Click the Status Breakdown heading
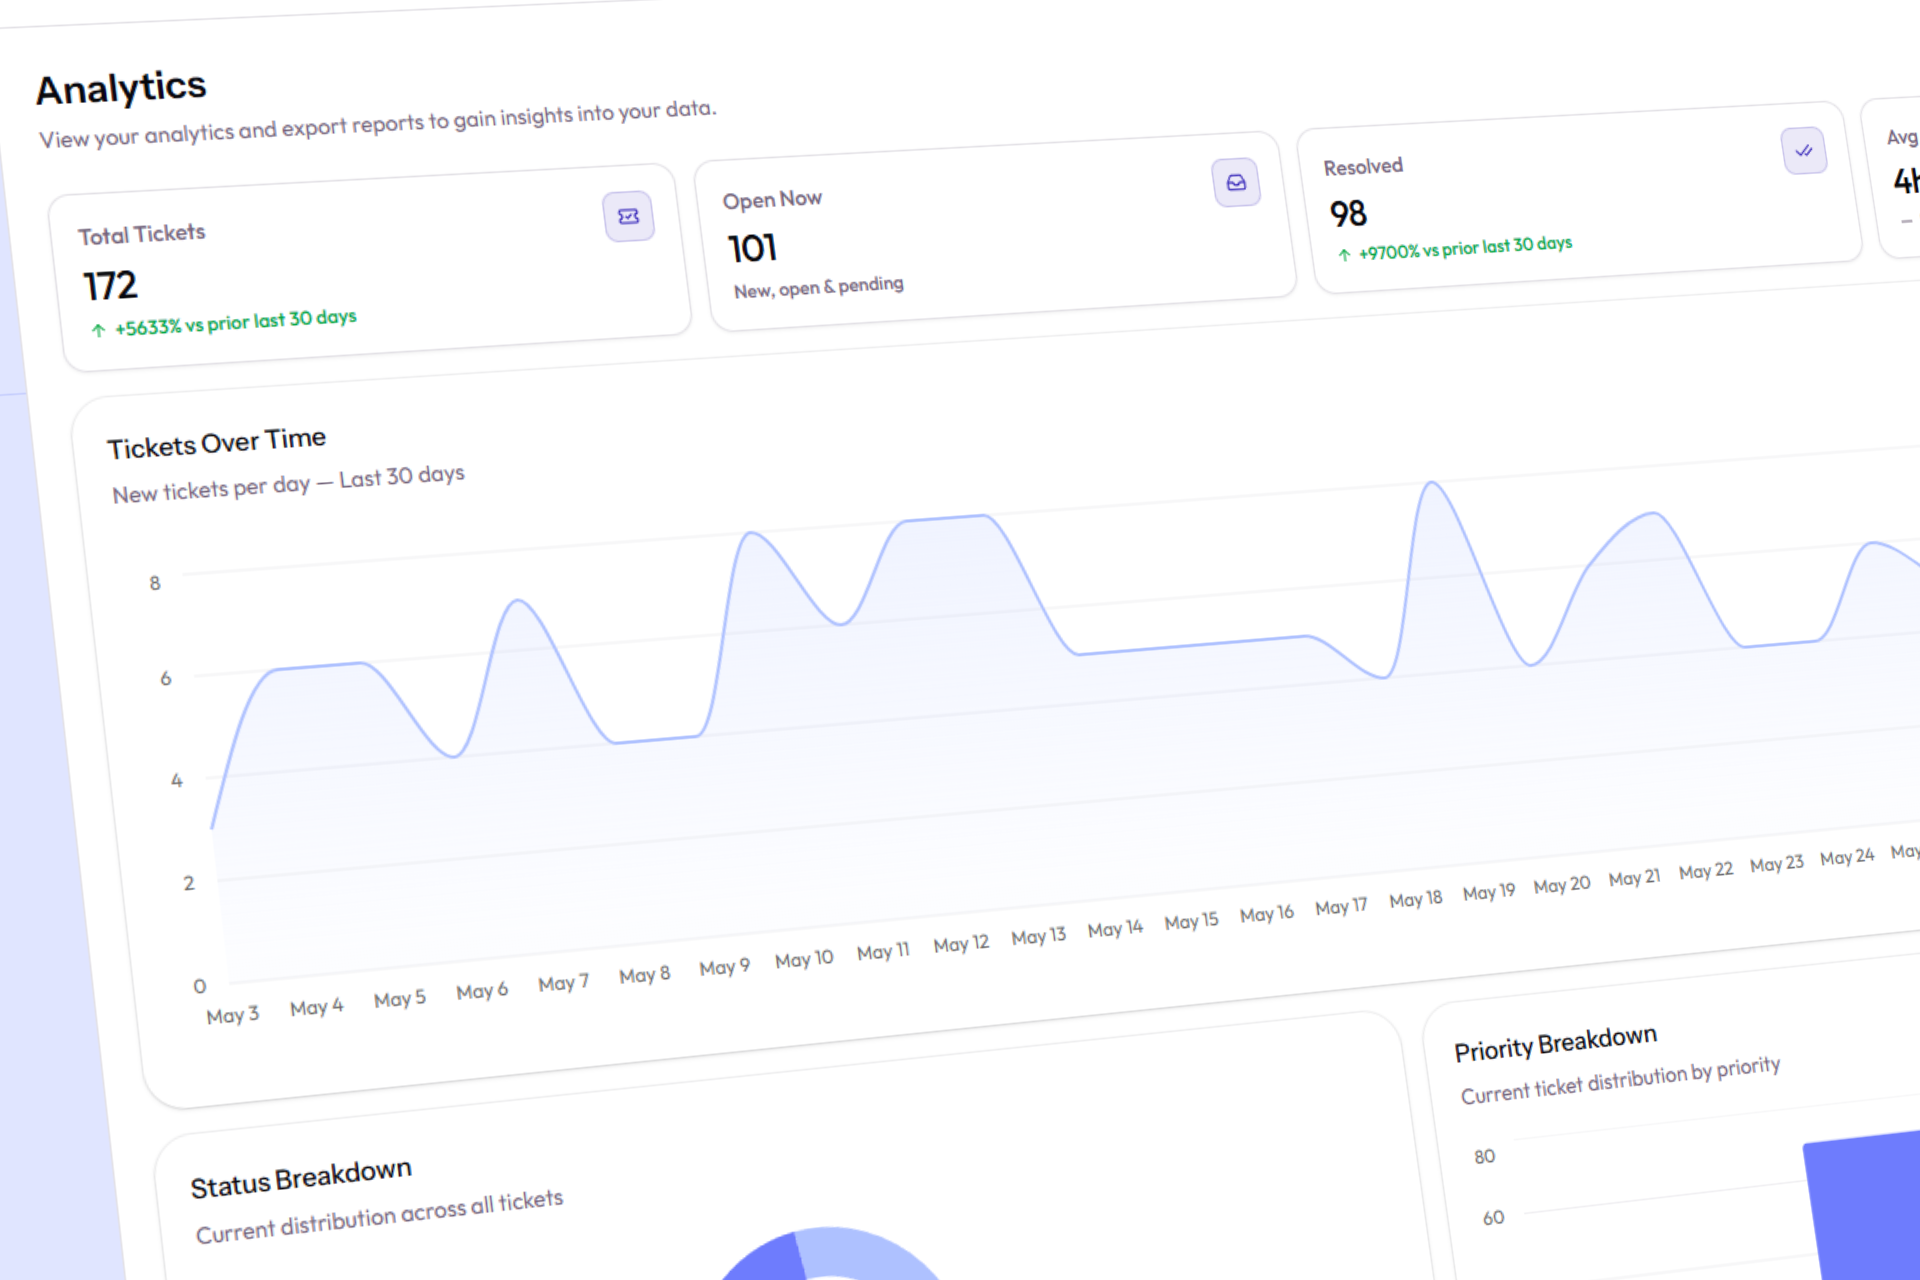The height and width of the screenshot is (1280, 1920). pos(301,1178)
